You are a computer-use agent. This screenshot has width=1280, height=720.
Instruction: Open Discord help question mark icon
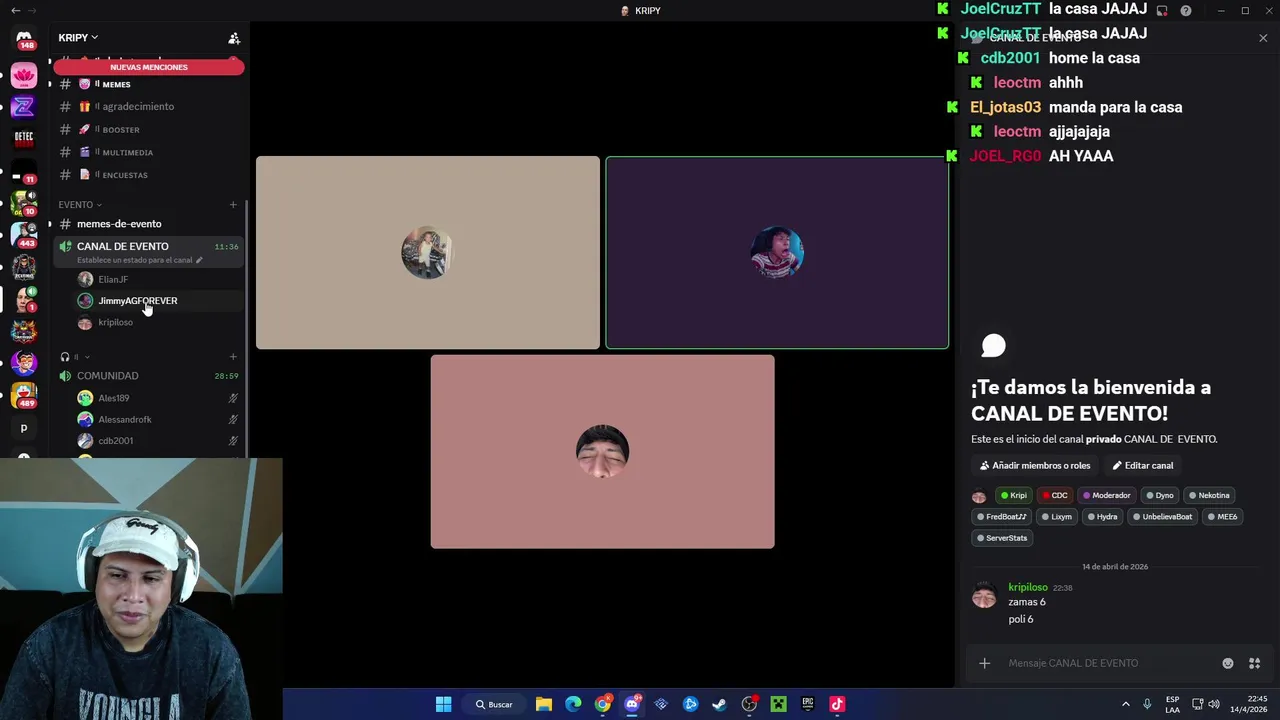point(1186,10)
